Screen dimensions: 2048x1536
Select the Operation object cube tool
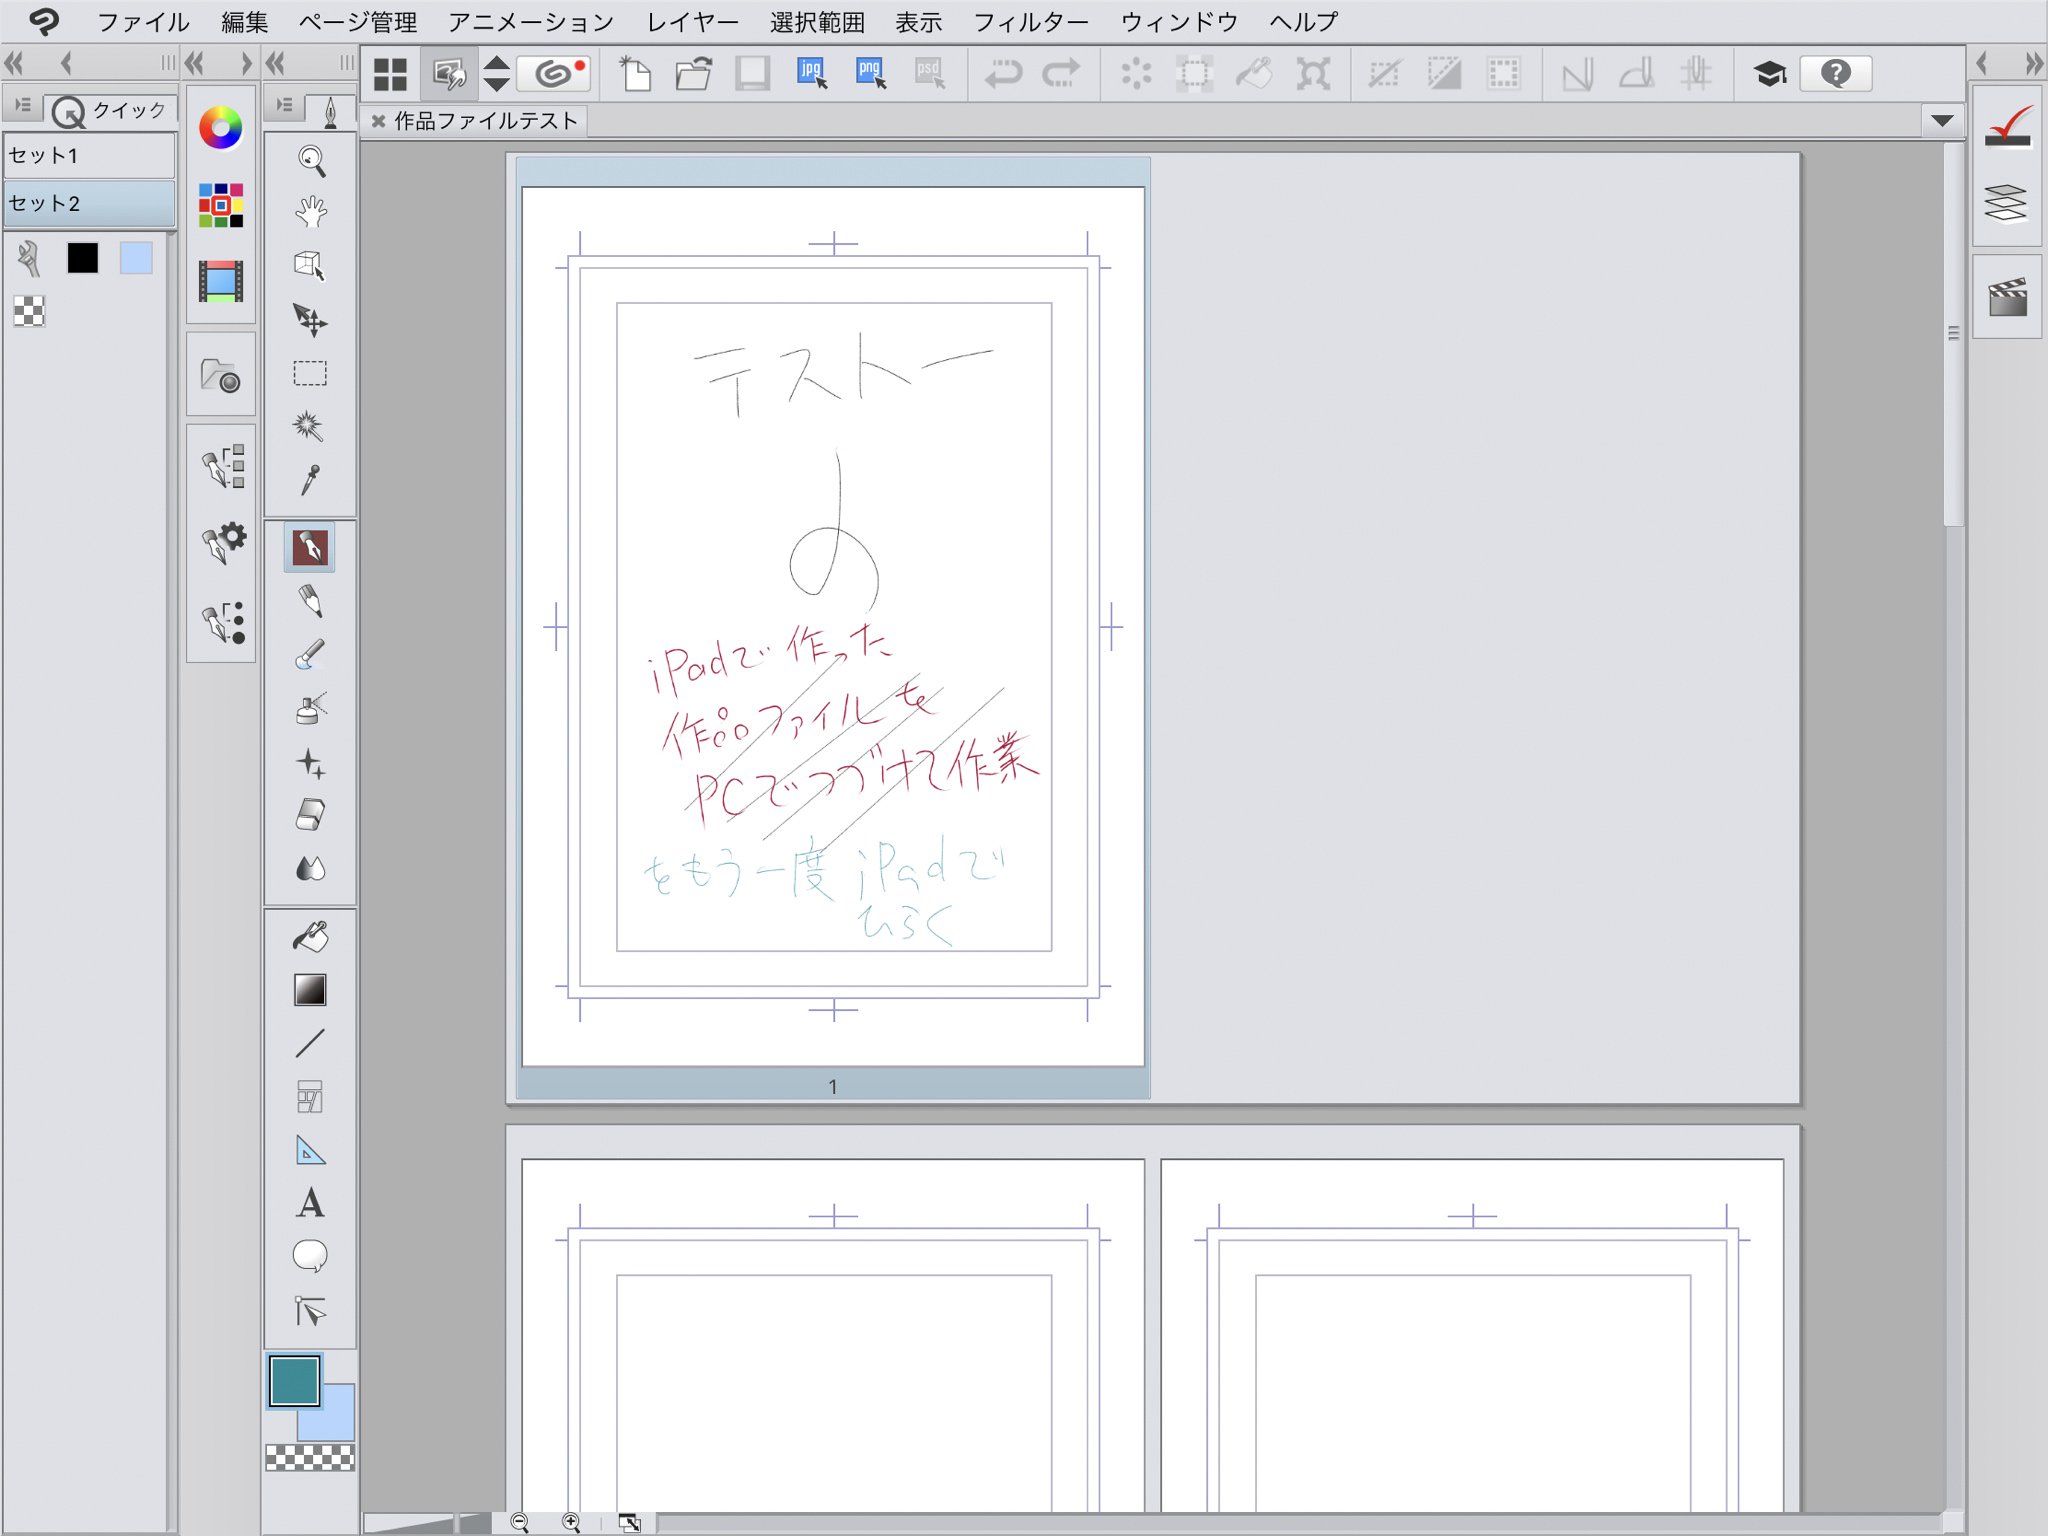(x=310, y=266)
